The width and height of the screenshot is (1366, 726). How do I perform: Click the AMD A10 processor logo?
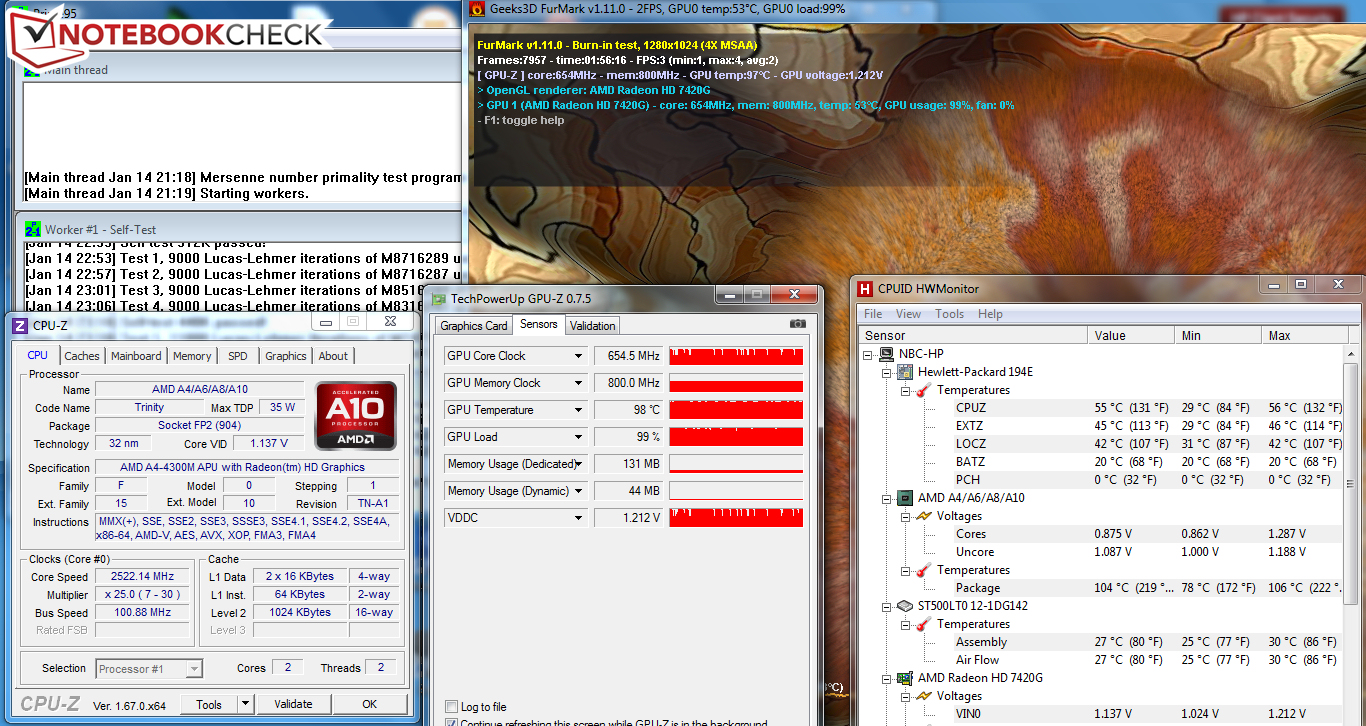[x=355, y=415]
